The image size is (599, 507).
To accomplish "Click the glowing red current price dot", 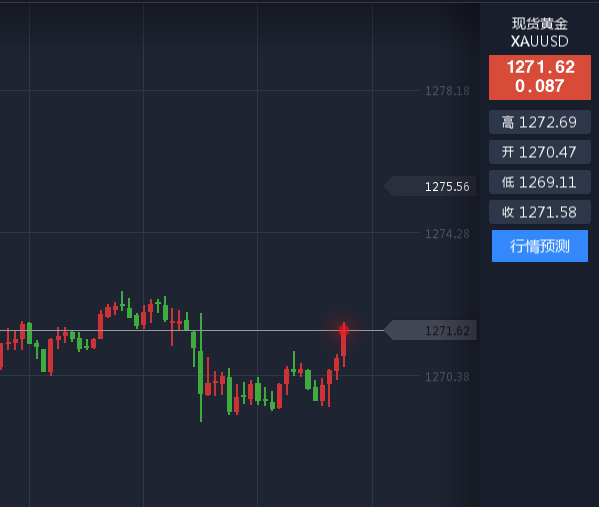I will 344,330.
